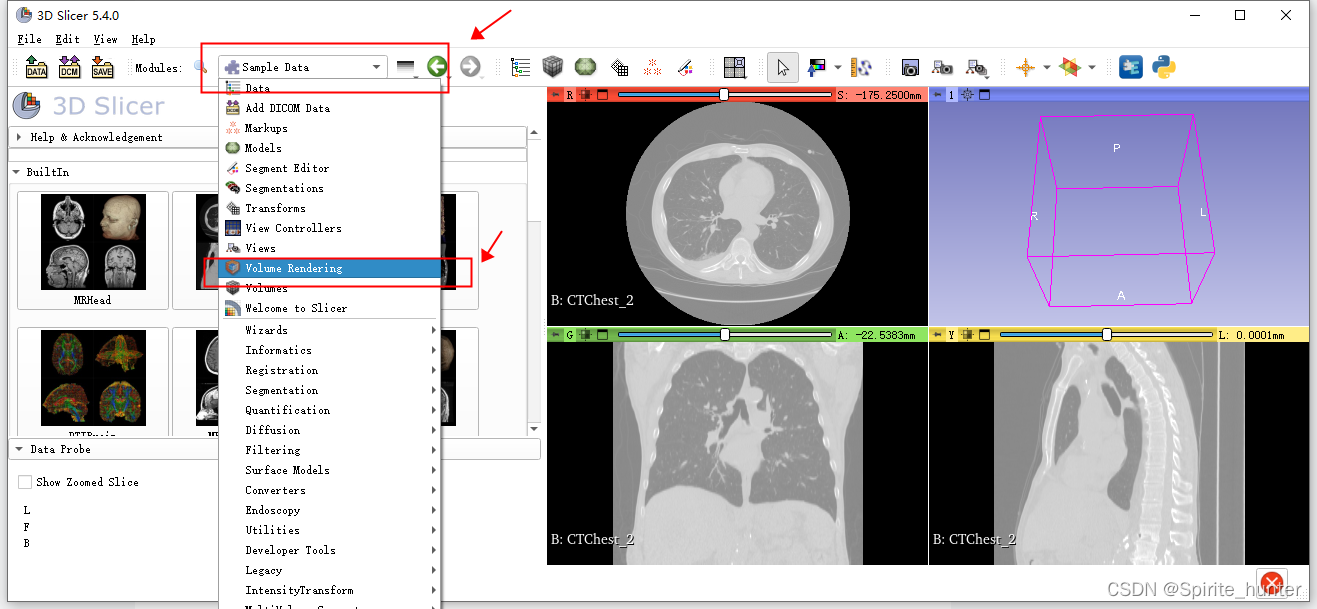This screenshot has width=1317, height=609.
Task: Choose Segment Editor from module list
Action: (330, 168)
